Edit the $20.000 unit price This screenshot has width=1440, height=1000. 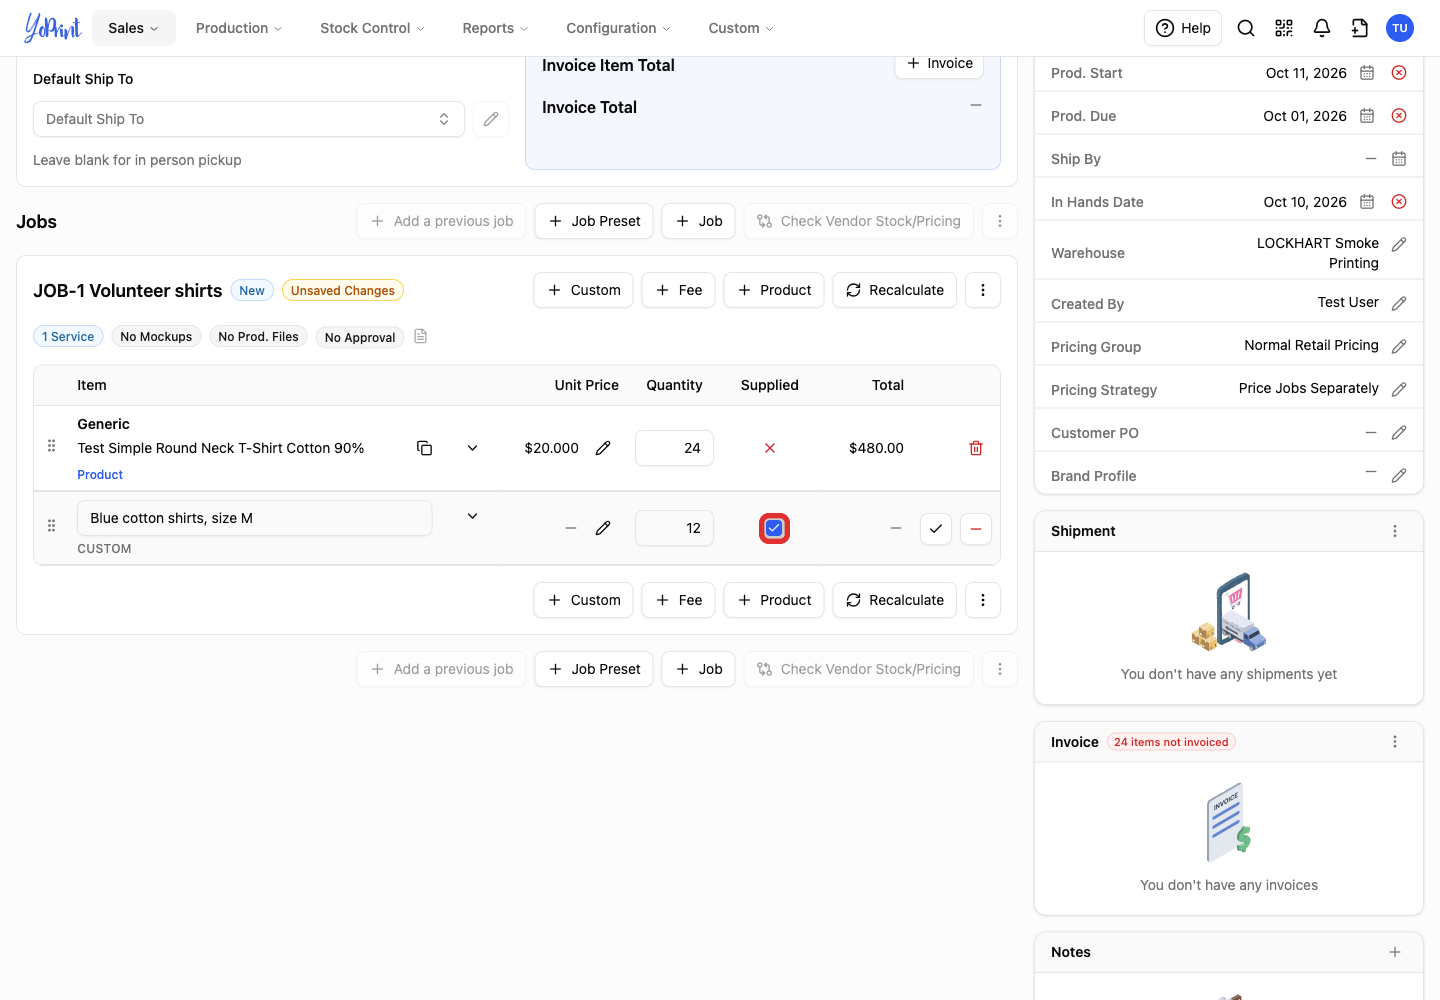tap(603, 448)
